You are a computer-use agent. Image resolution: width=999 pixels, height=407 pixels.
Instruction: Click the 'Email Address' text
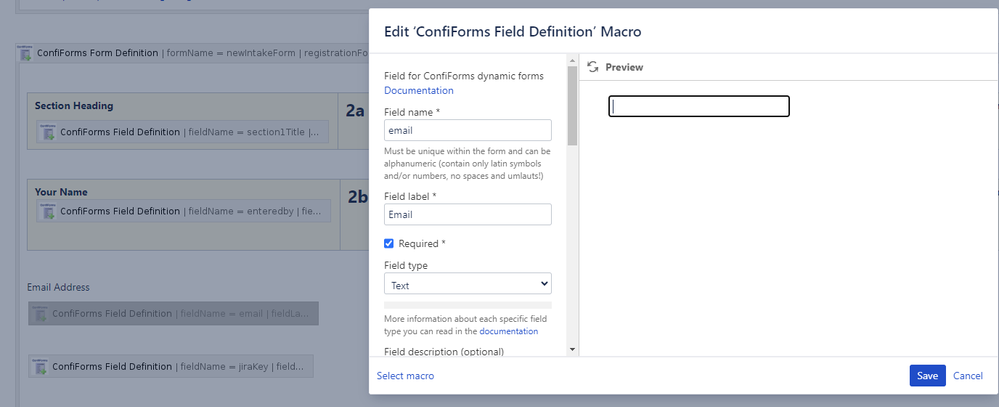pyautogui.click(x=59, y=287)
